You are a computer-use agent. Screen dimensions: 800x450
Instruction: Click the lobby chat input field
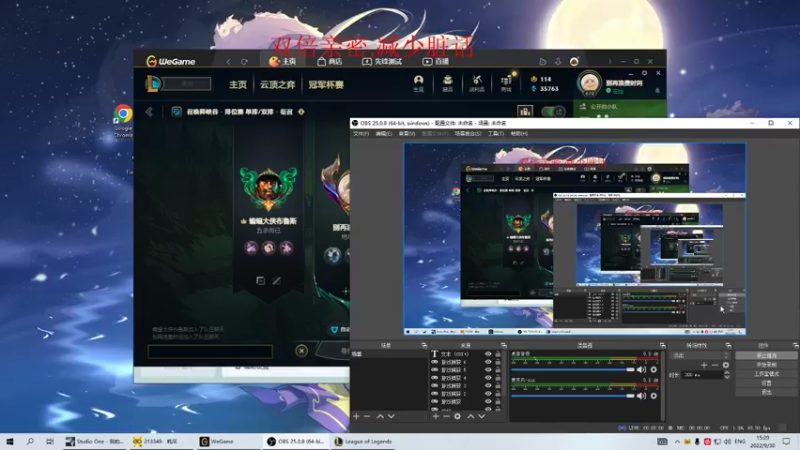210,351
